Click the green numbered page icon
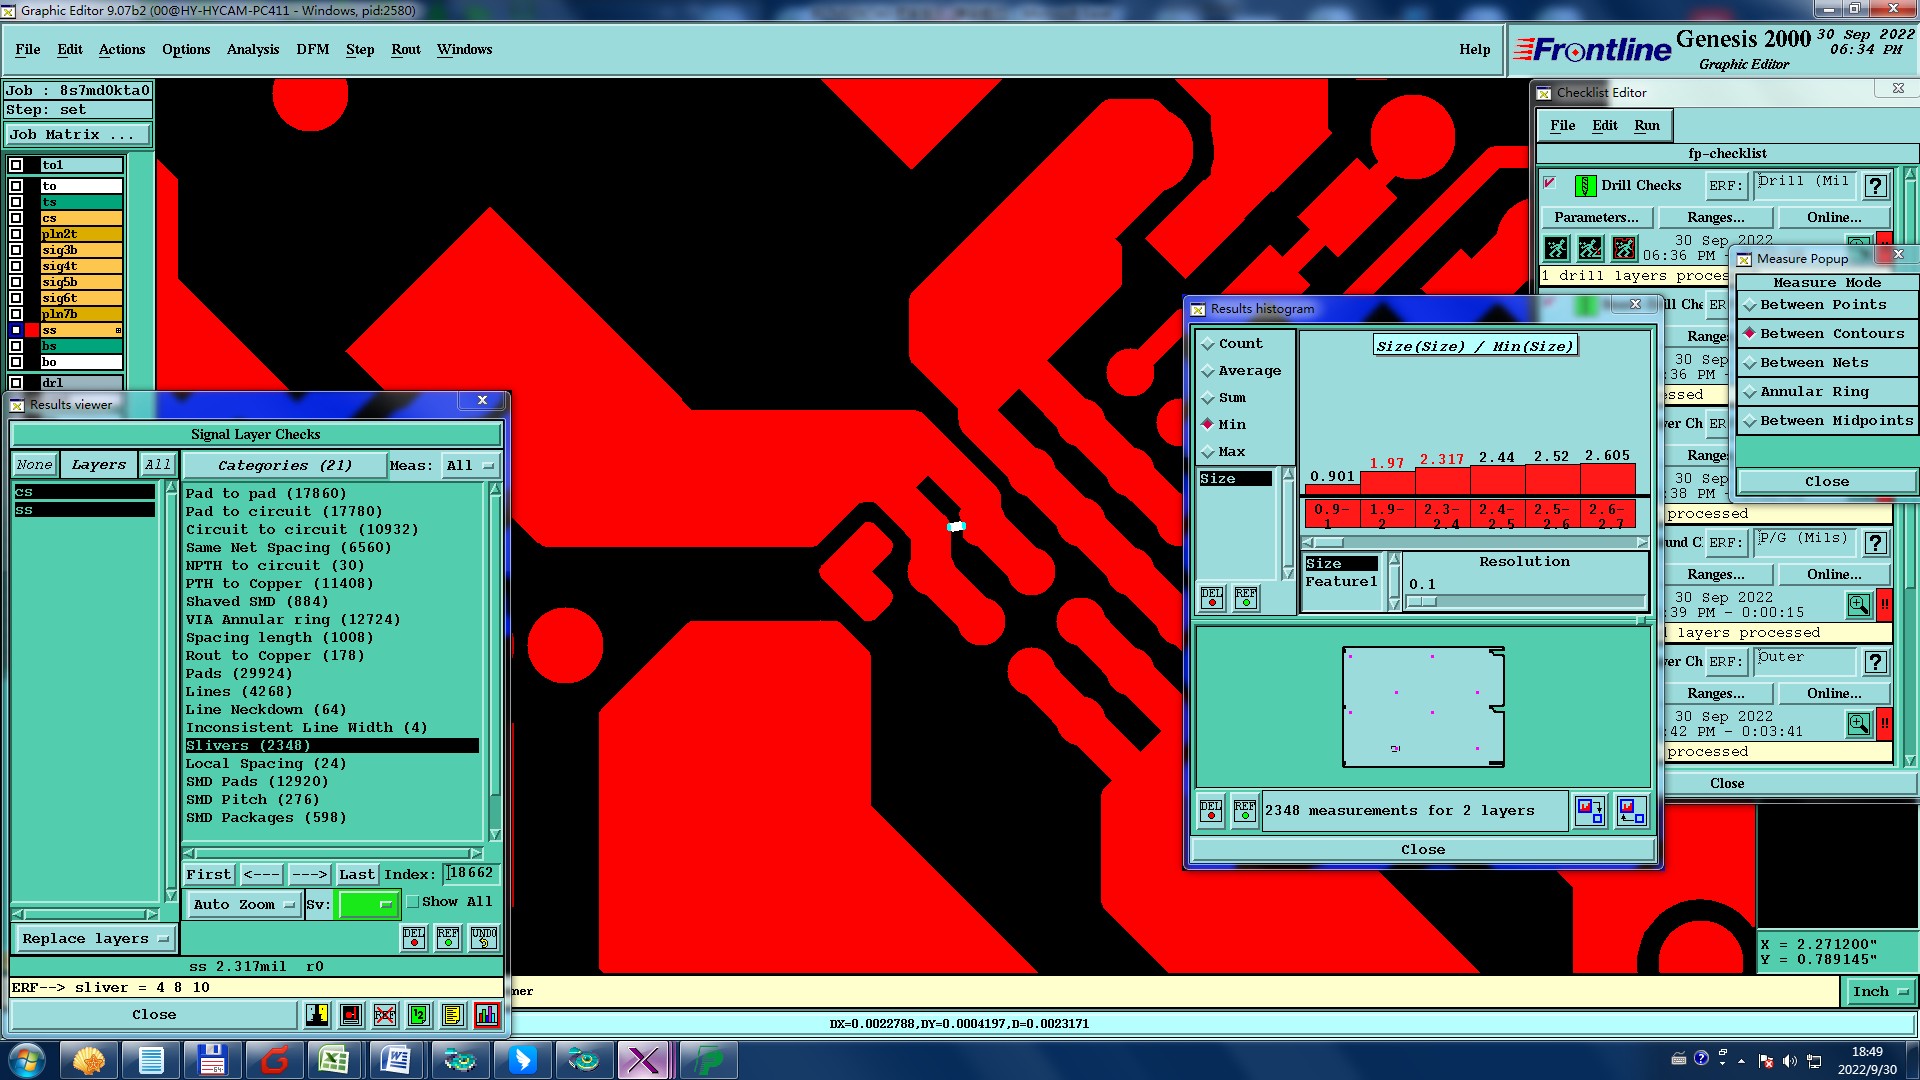 coord(419,1015)
